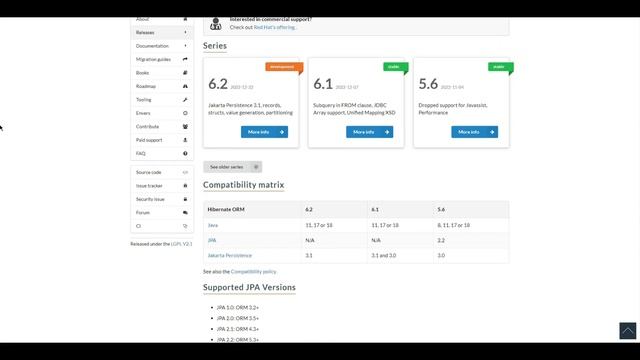This screenshot has width=640, height=360.
Task: Open the Documentation sidebar menu item
Action: [162, 46]
